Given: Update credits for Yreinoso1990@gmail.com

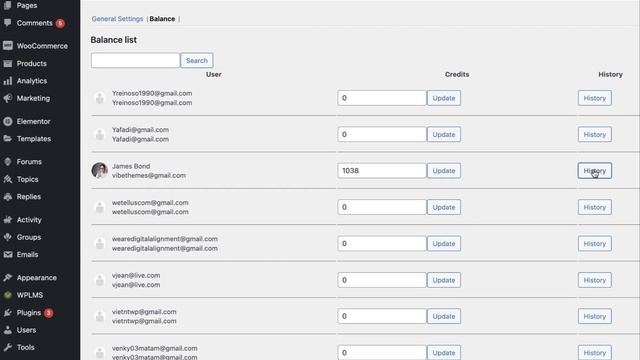Looking at the screenshot, I should coord(444,98).
